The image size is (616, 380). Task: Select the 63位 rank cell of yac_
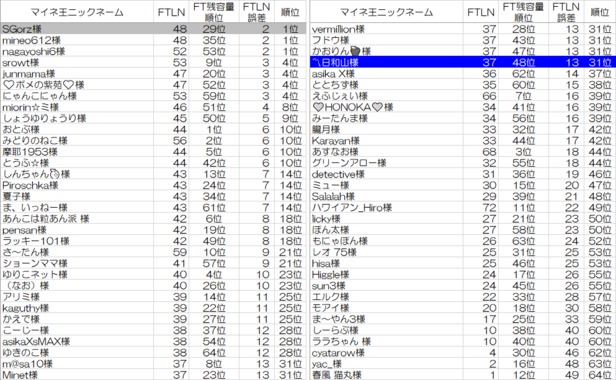[600, 364]
